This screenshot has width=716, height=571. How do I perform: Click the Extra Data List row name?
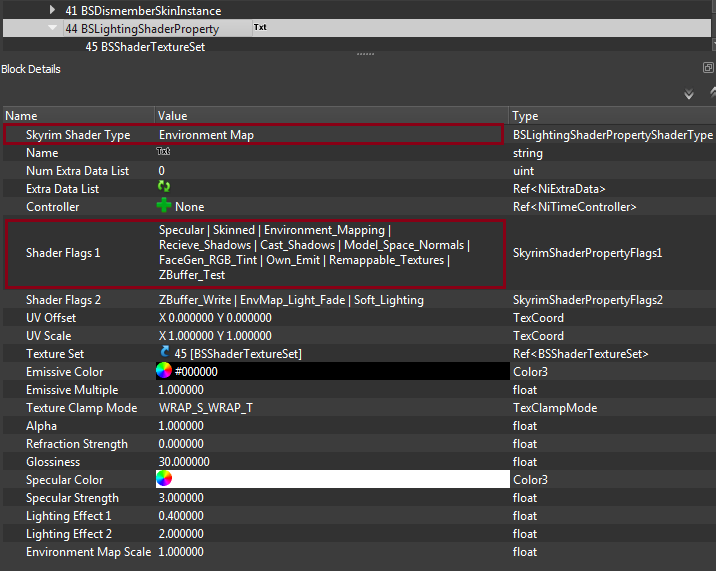(x=62, y=189)
